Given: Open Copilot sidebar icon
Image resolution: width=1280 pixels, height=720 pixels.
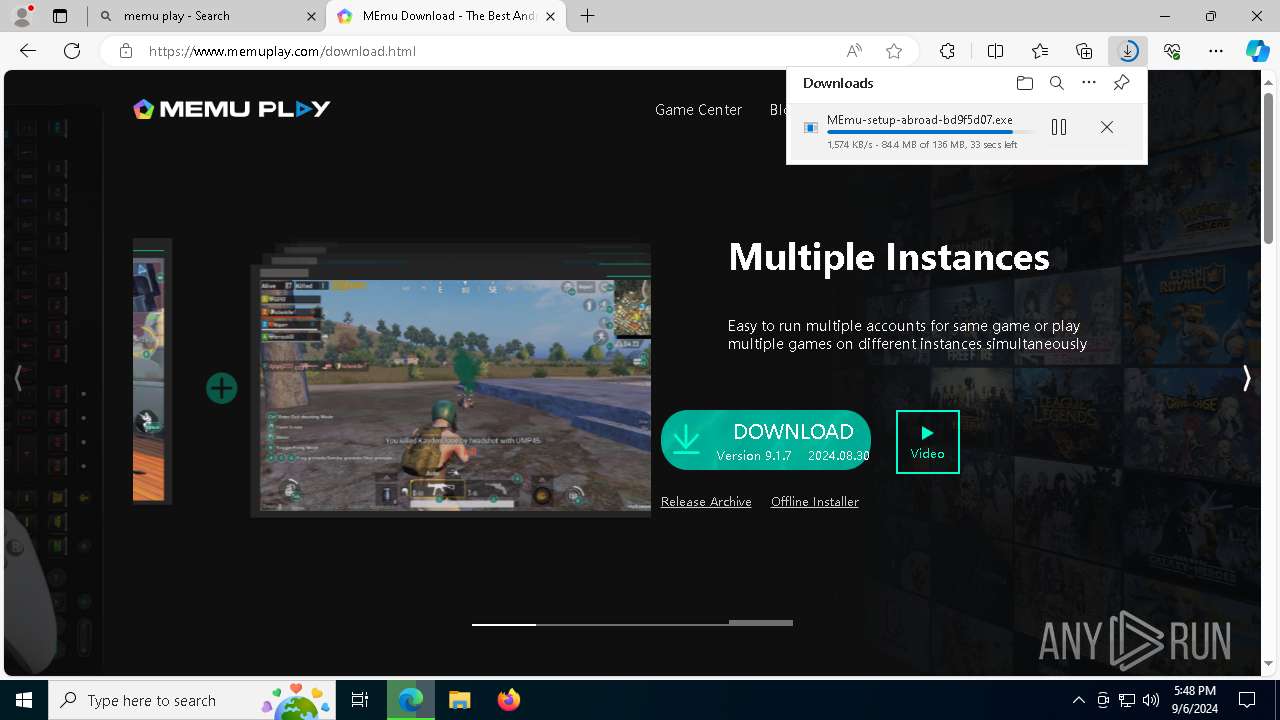Looking at the screenshot, I should 1257,51.
